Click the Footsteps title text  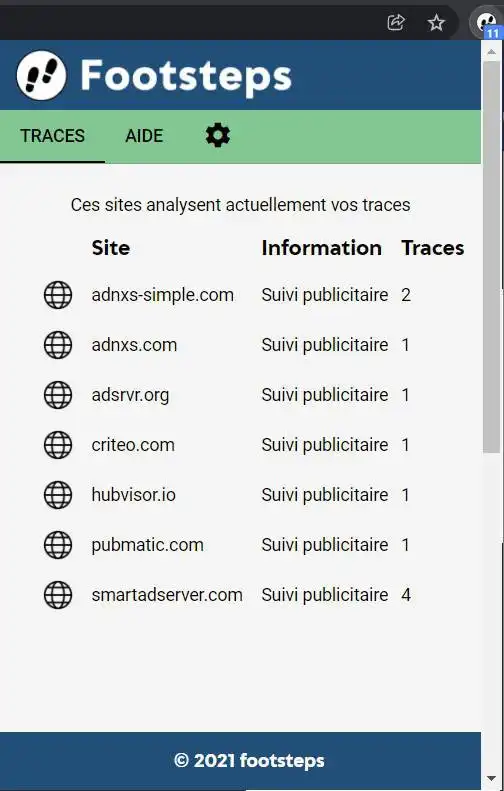(x=186, y=76)
